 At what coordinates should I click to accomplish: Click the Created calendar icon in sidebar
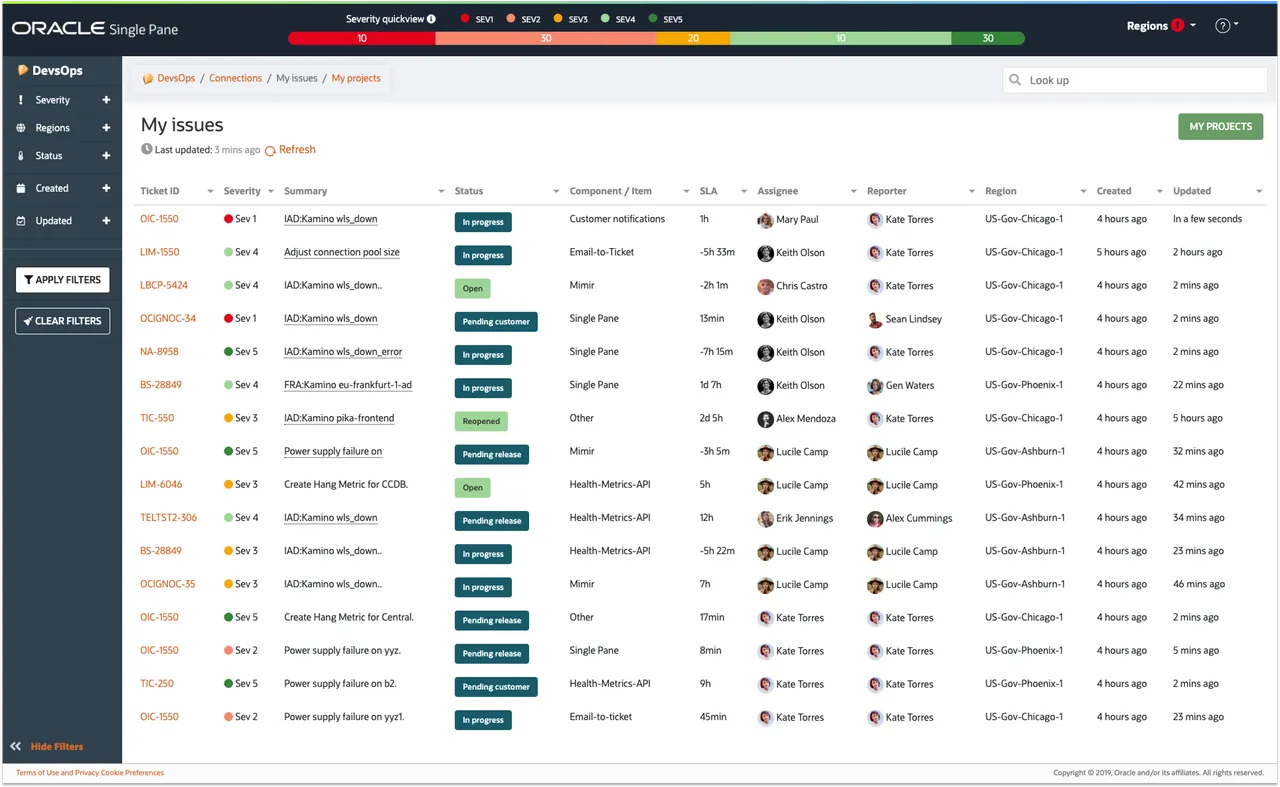(x=21, y=188)
